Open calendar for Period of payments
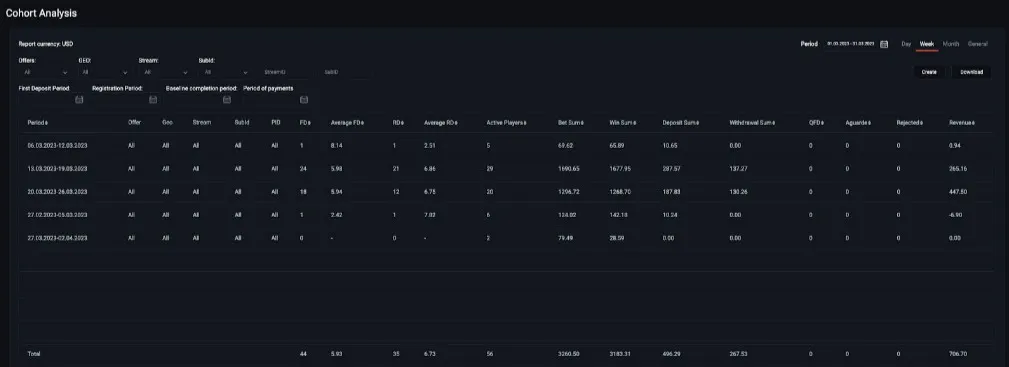 point(304,100)
